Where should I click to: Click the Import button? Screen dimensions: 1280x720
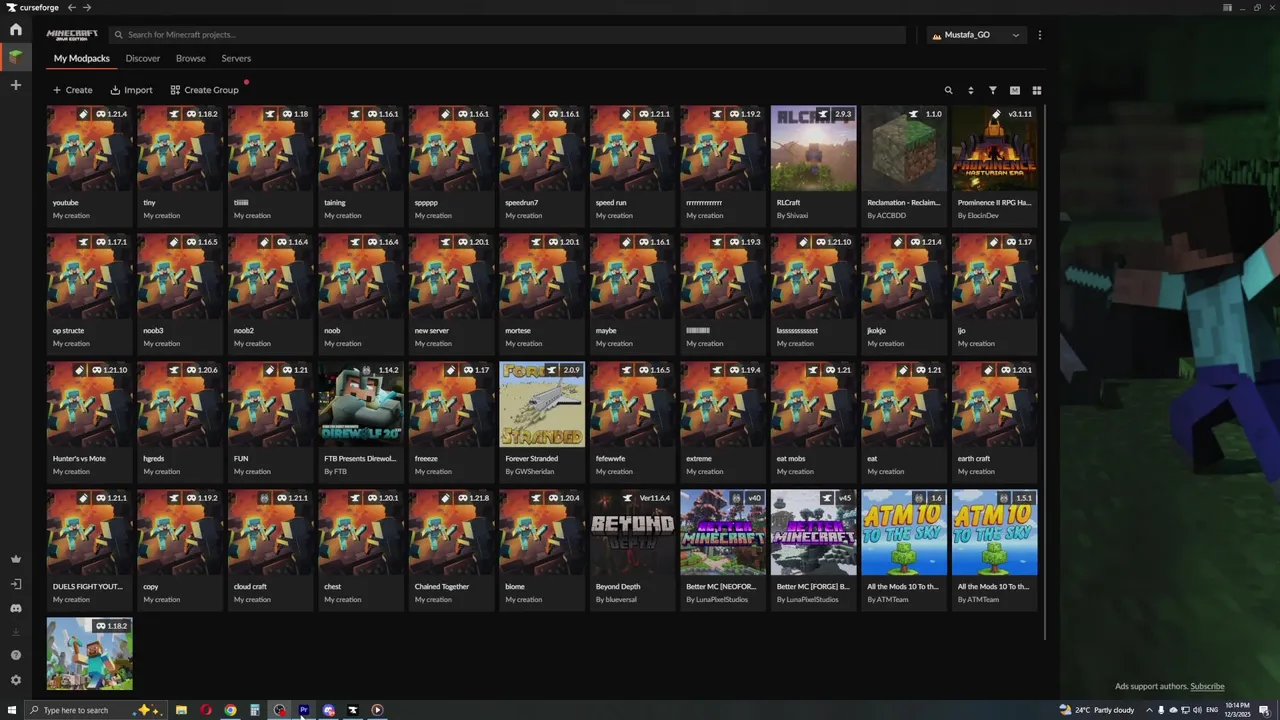pyautogui.click(x=131, y=90)
